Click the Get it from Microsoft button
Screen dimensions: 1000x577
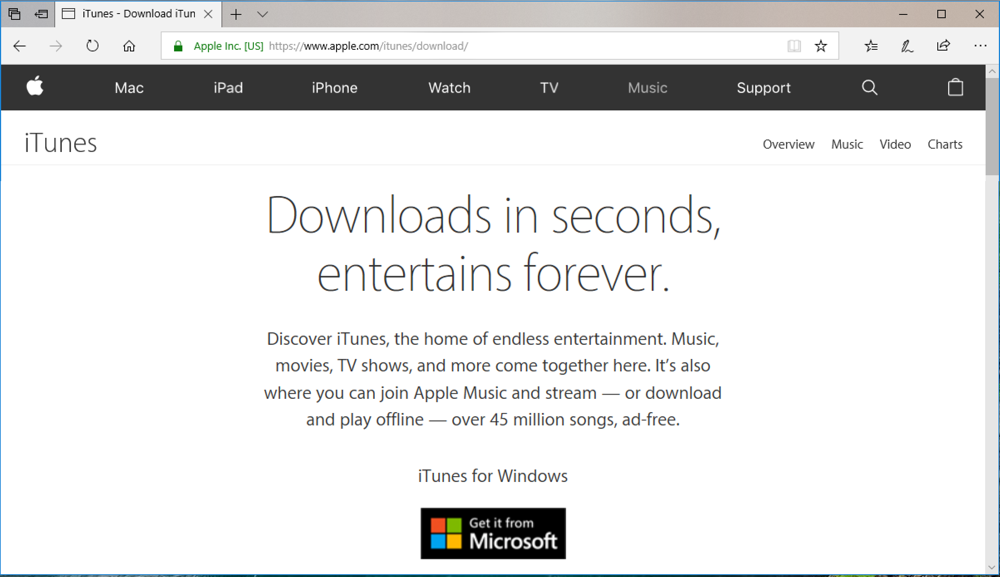(493, 533)
